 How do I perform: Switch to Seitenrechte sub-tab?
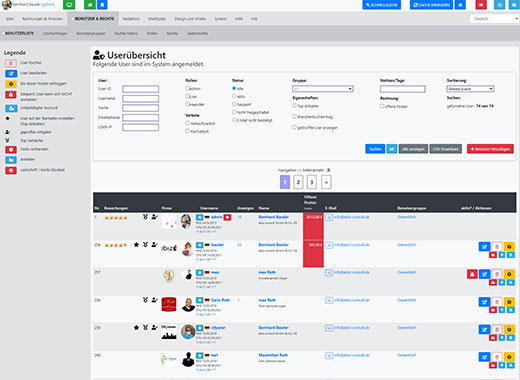point(197,33)
